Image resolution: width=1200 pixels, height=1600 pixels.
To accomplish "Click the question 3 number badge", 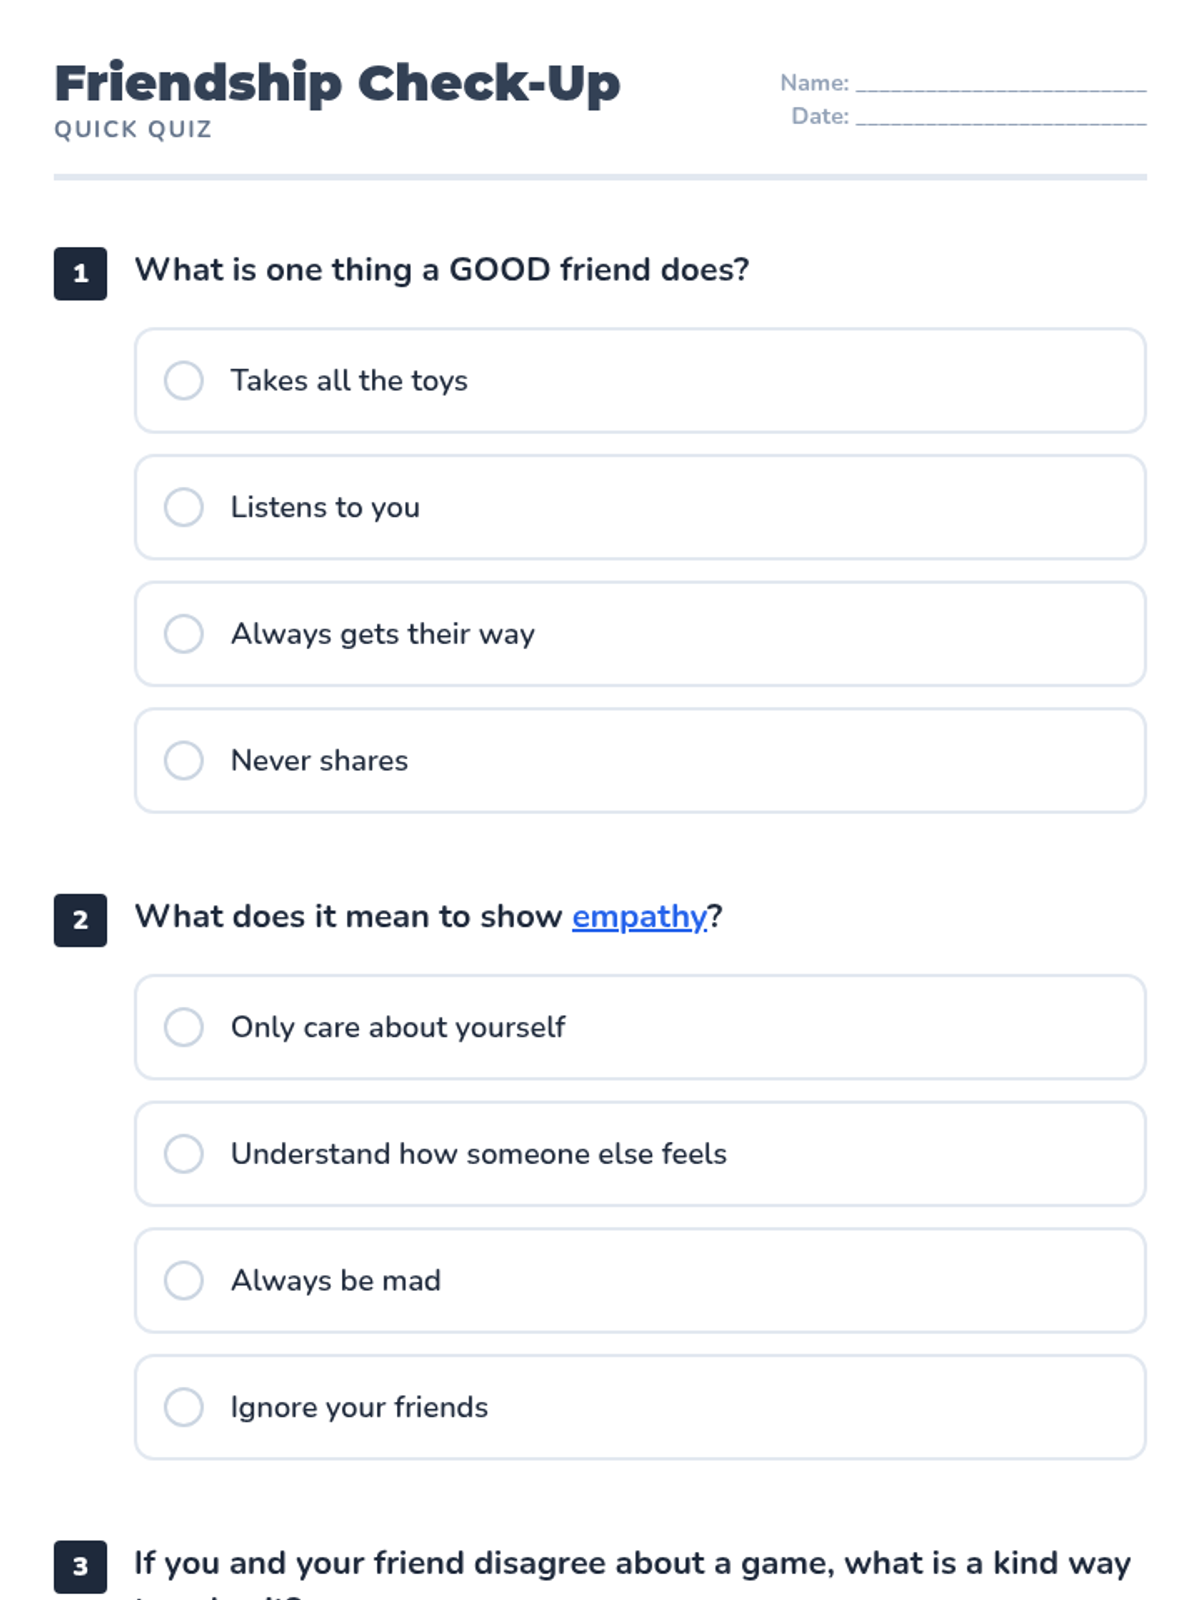I will point(81,1566).
